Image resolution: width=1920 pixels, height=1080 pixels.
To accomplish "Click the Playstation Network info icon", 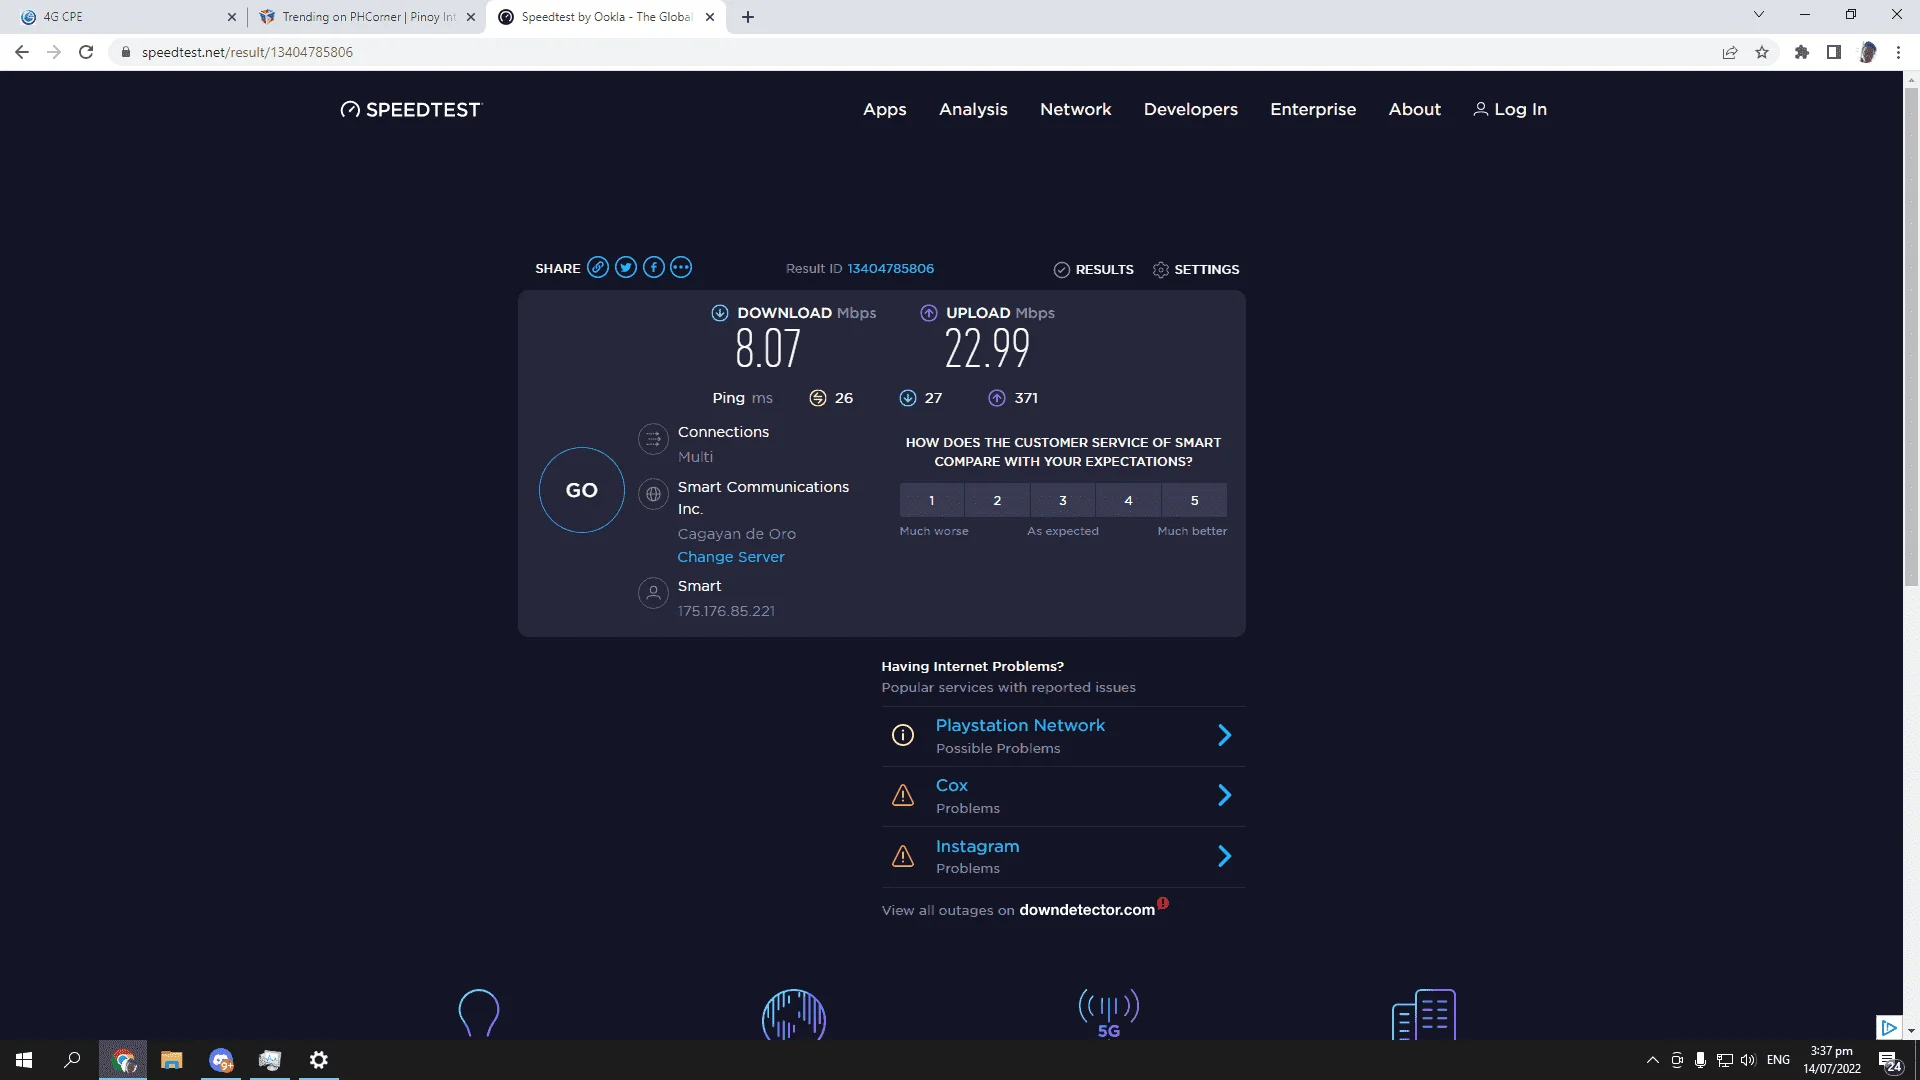I will coord(903,736).
